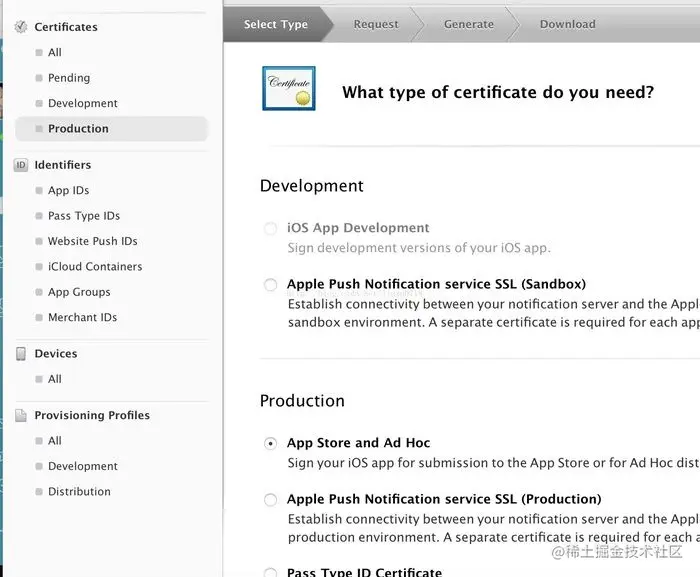Select App Store and Ad Hoc radio
The height and width of the screenshot is (577, 700).
pos(270,443)
